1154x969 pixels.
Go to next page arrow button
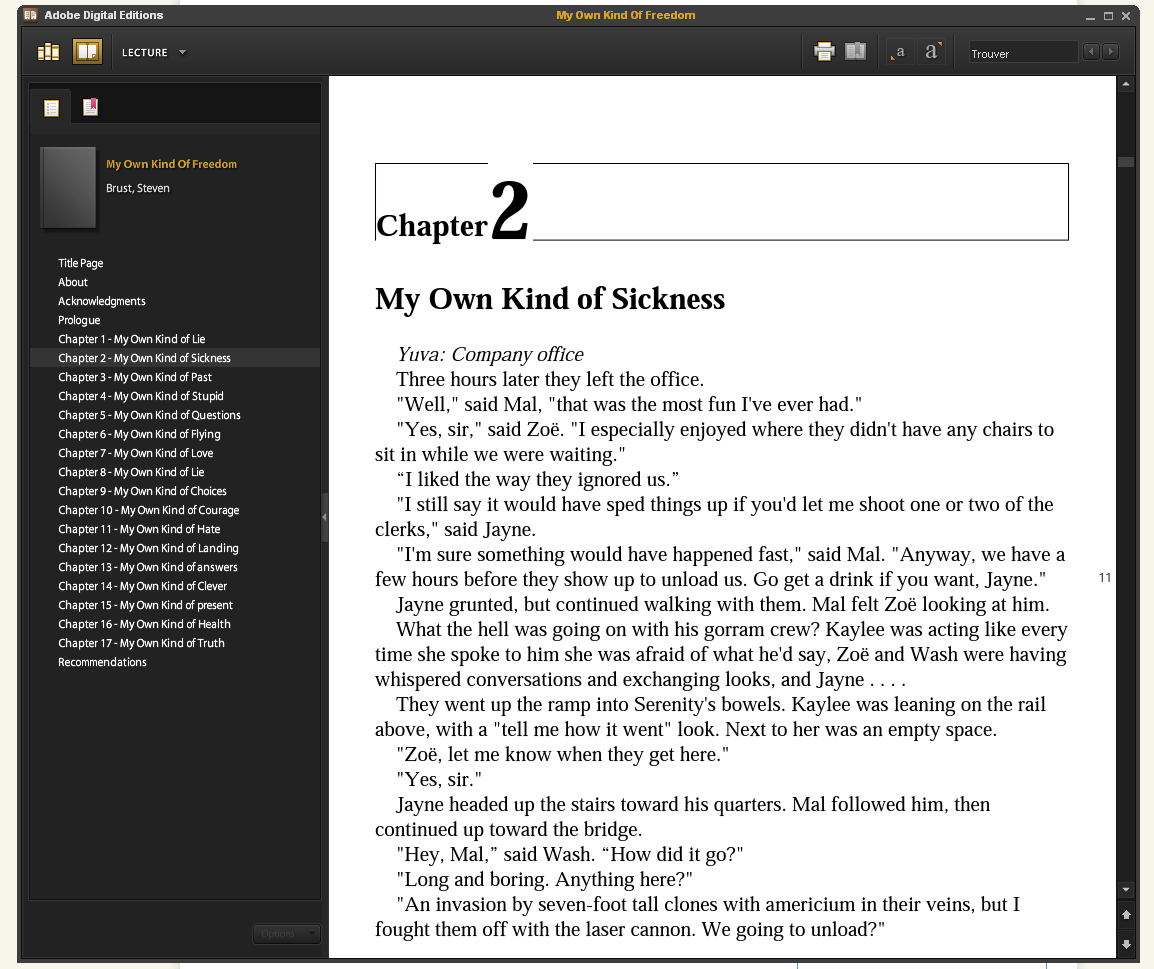pyautogui.click(x=1126, y=944)
